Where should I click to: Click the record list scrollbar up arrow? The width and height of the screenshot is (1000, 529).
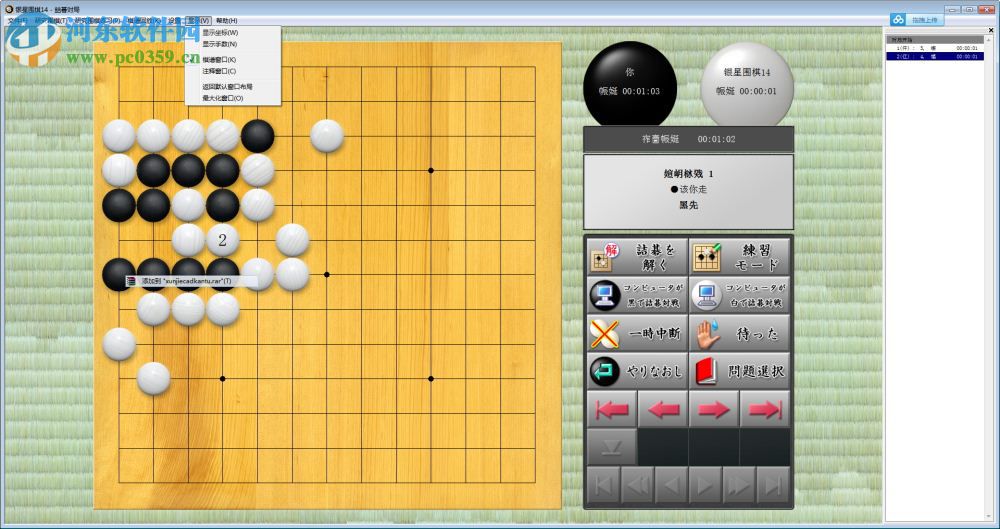pos(989,40)
